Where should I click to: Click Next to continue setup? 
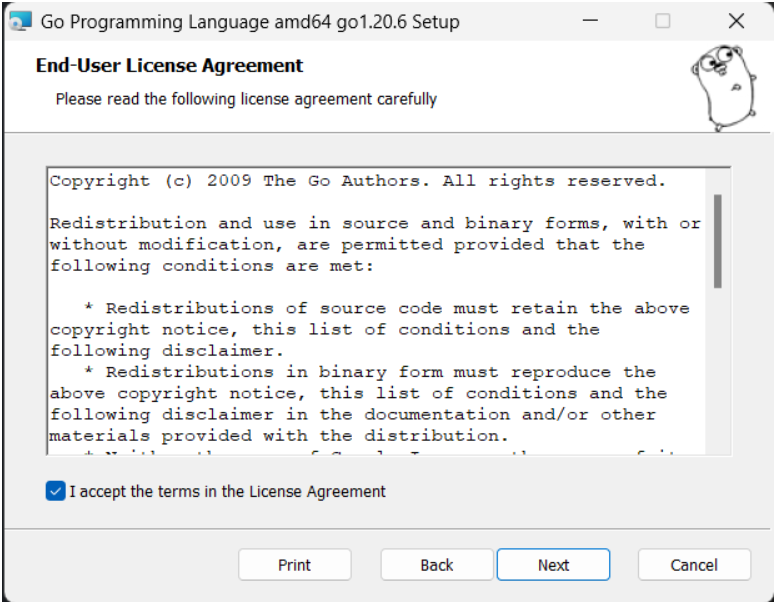[553, 564]
